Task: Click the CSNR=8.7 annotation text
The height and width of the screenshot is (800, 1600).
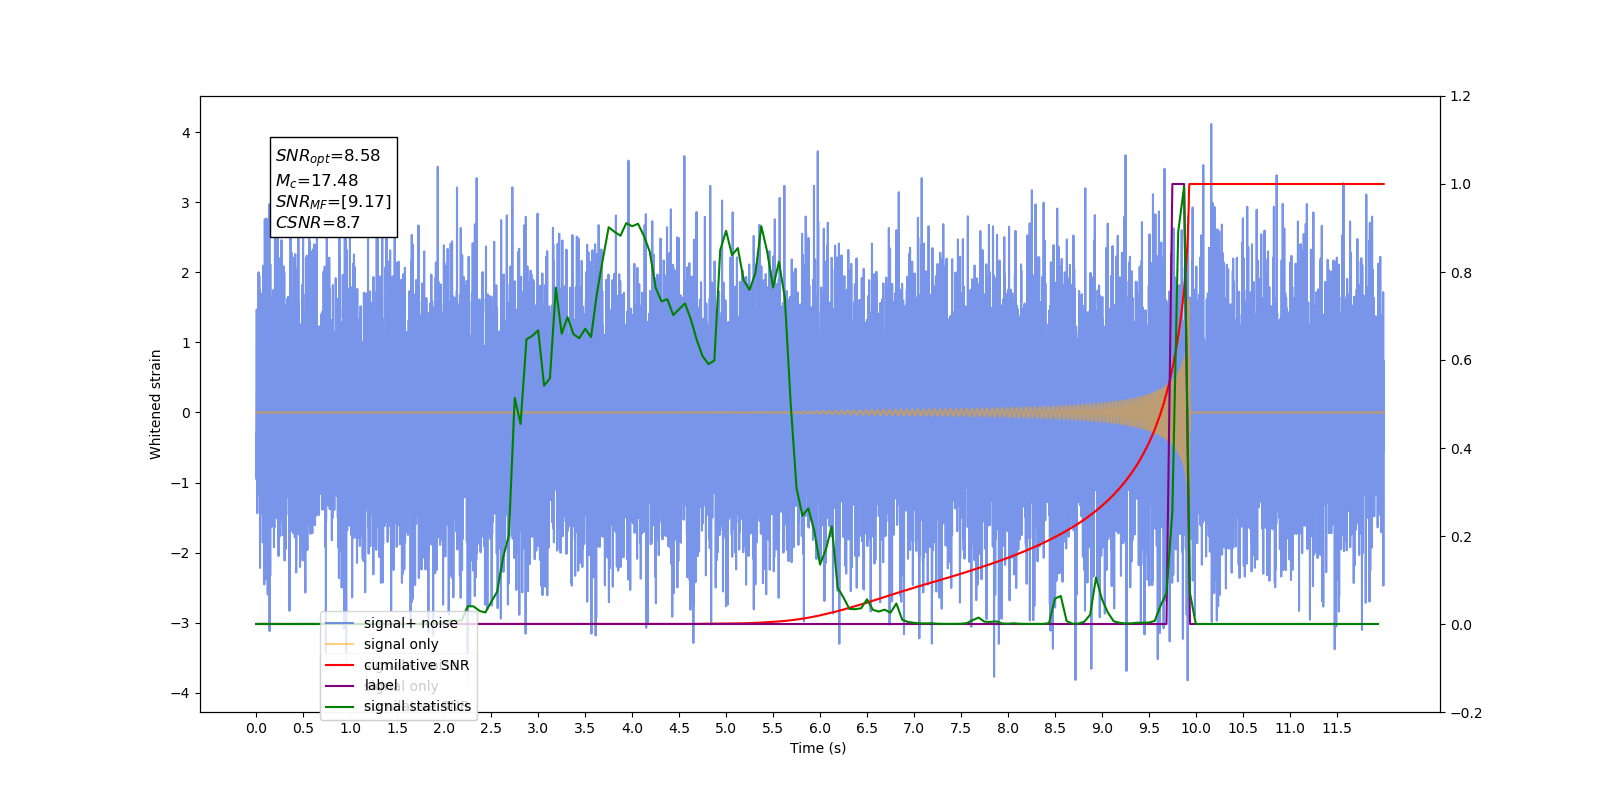Action: (x=318, y=223)
